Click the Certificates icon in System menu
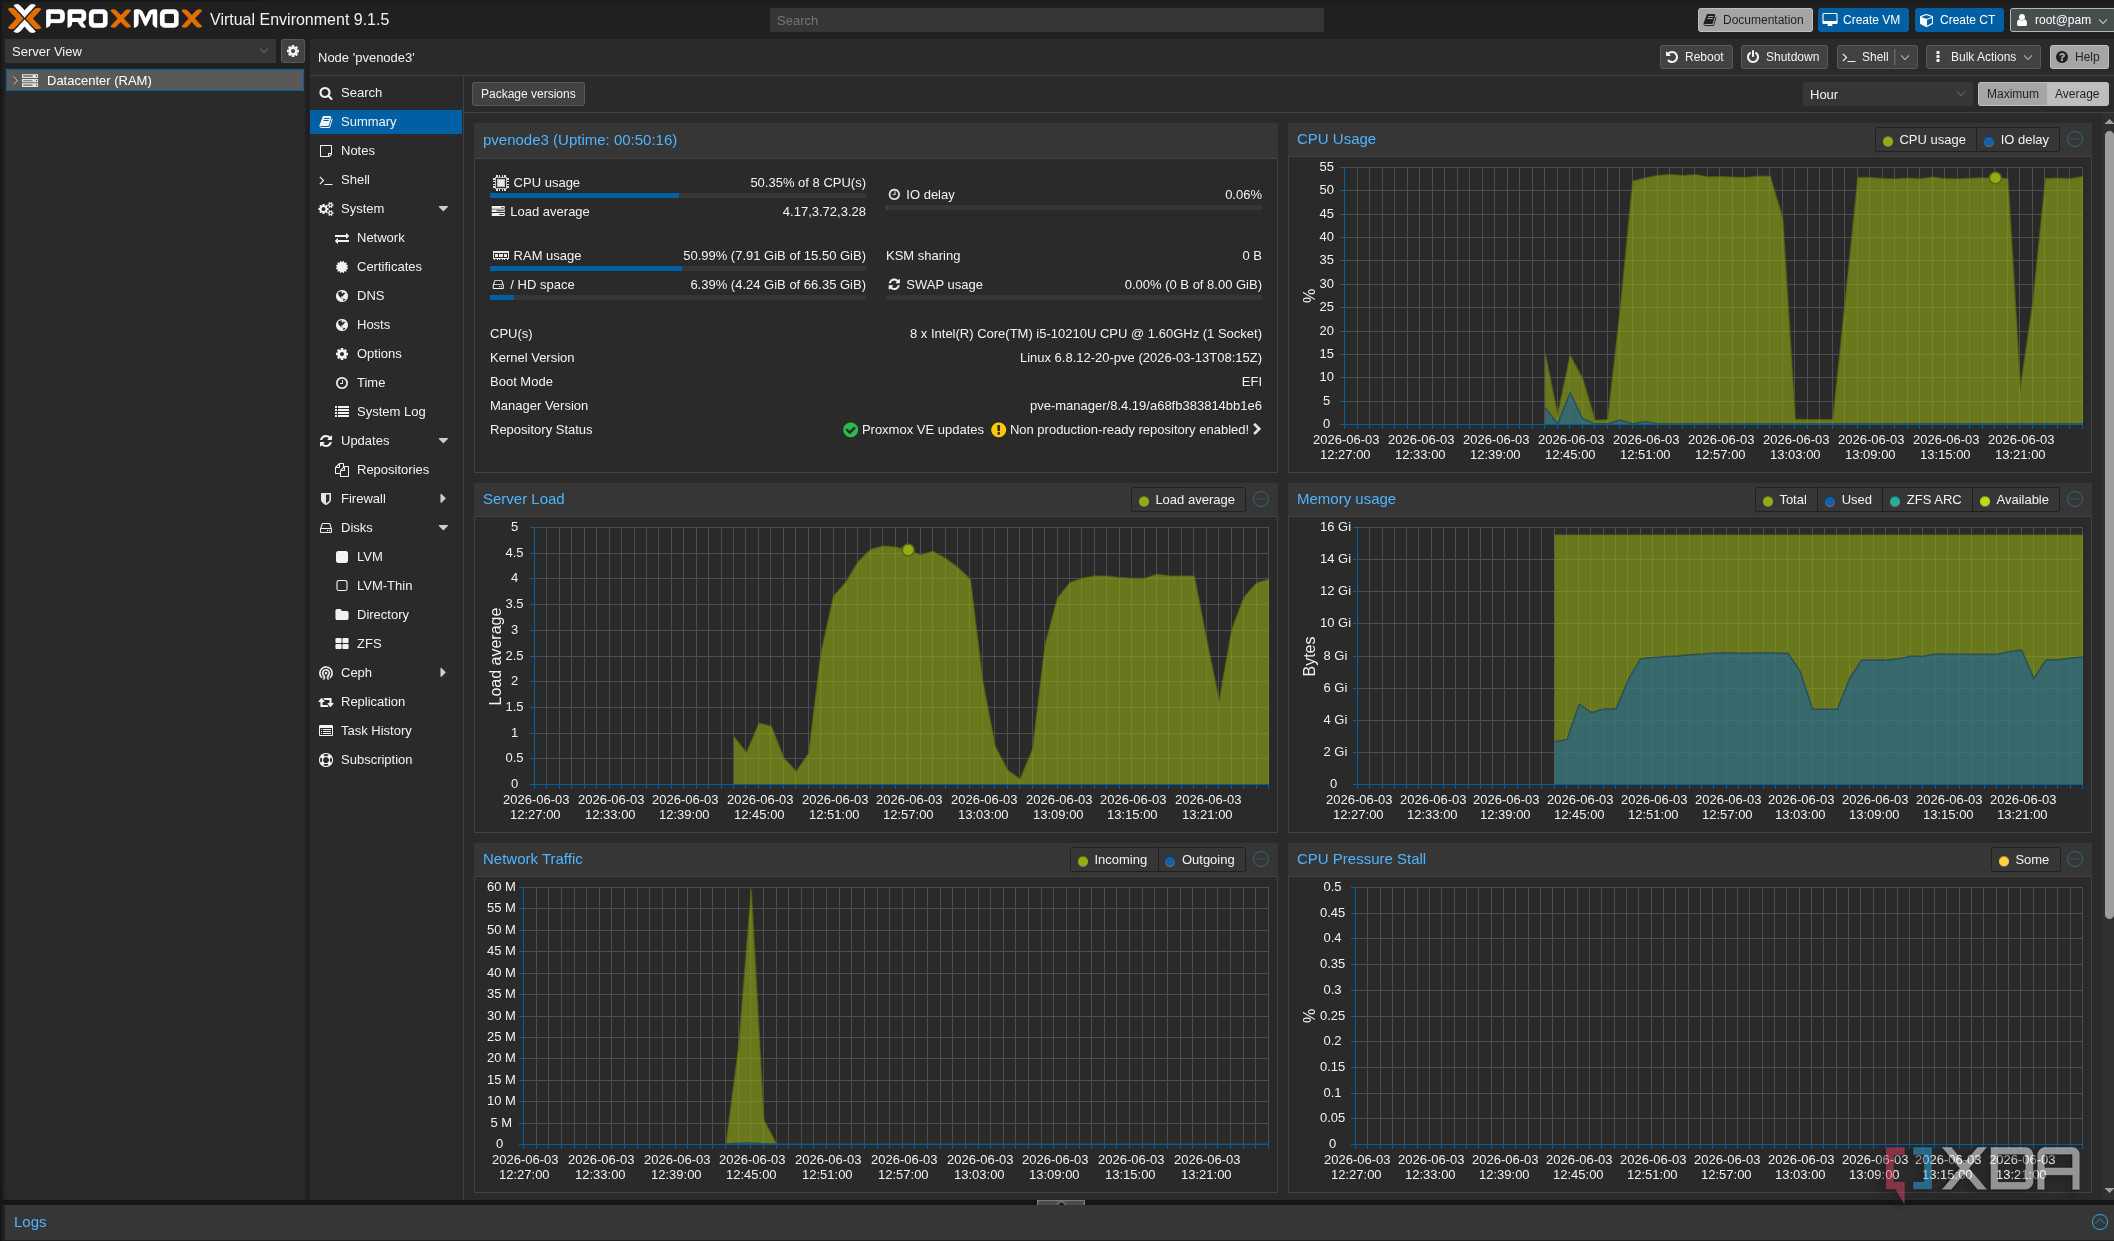Viewport: 2114px width, 1241px height. click(x=342, y=267)
